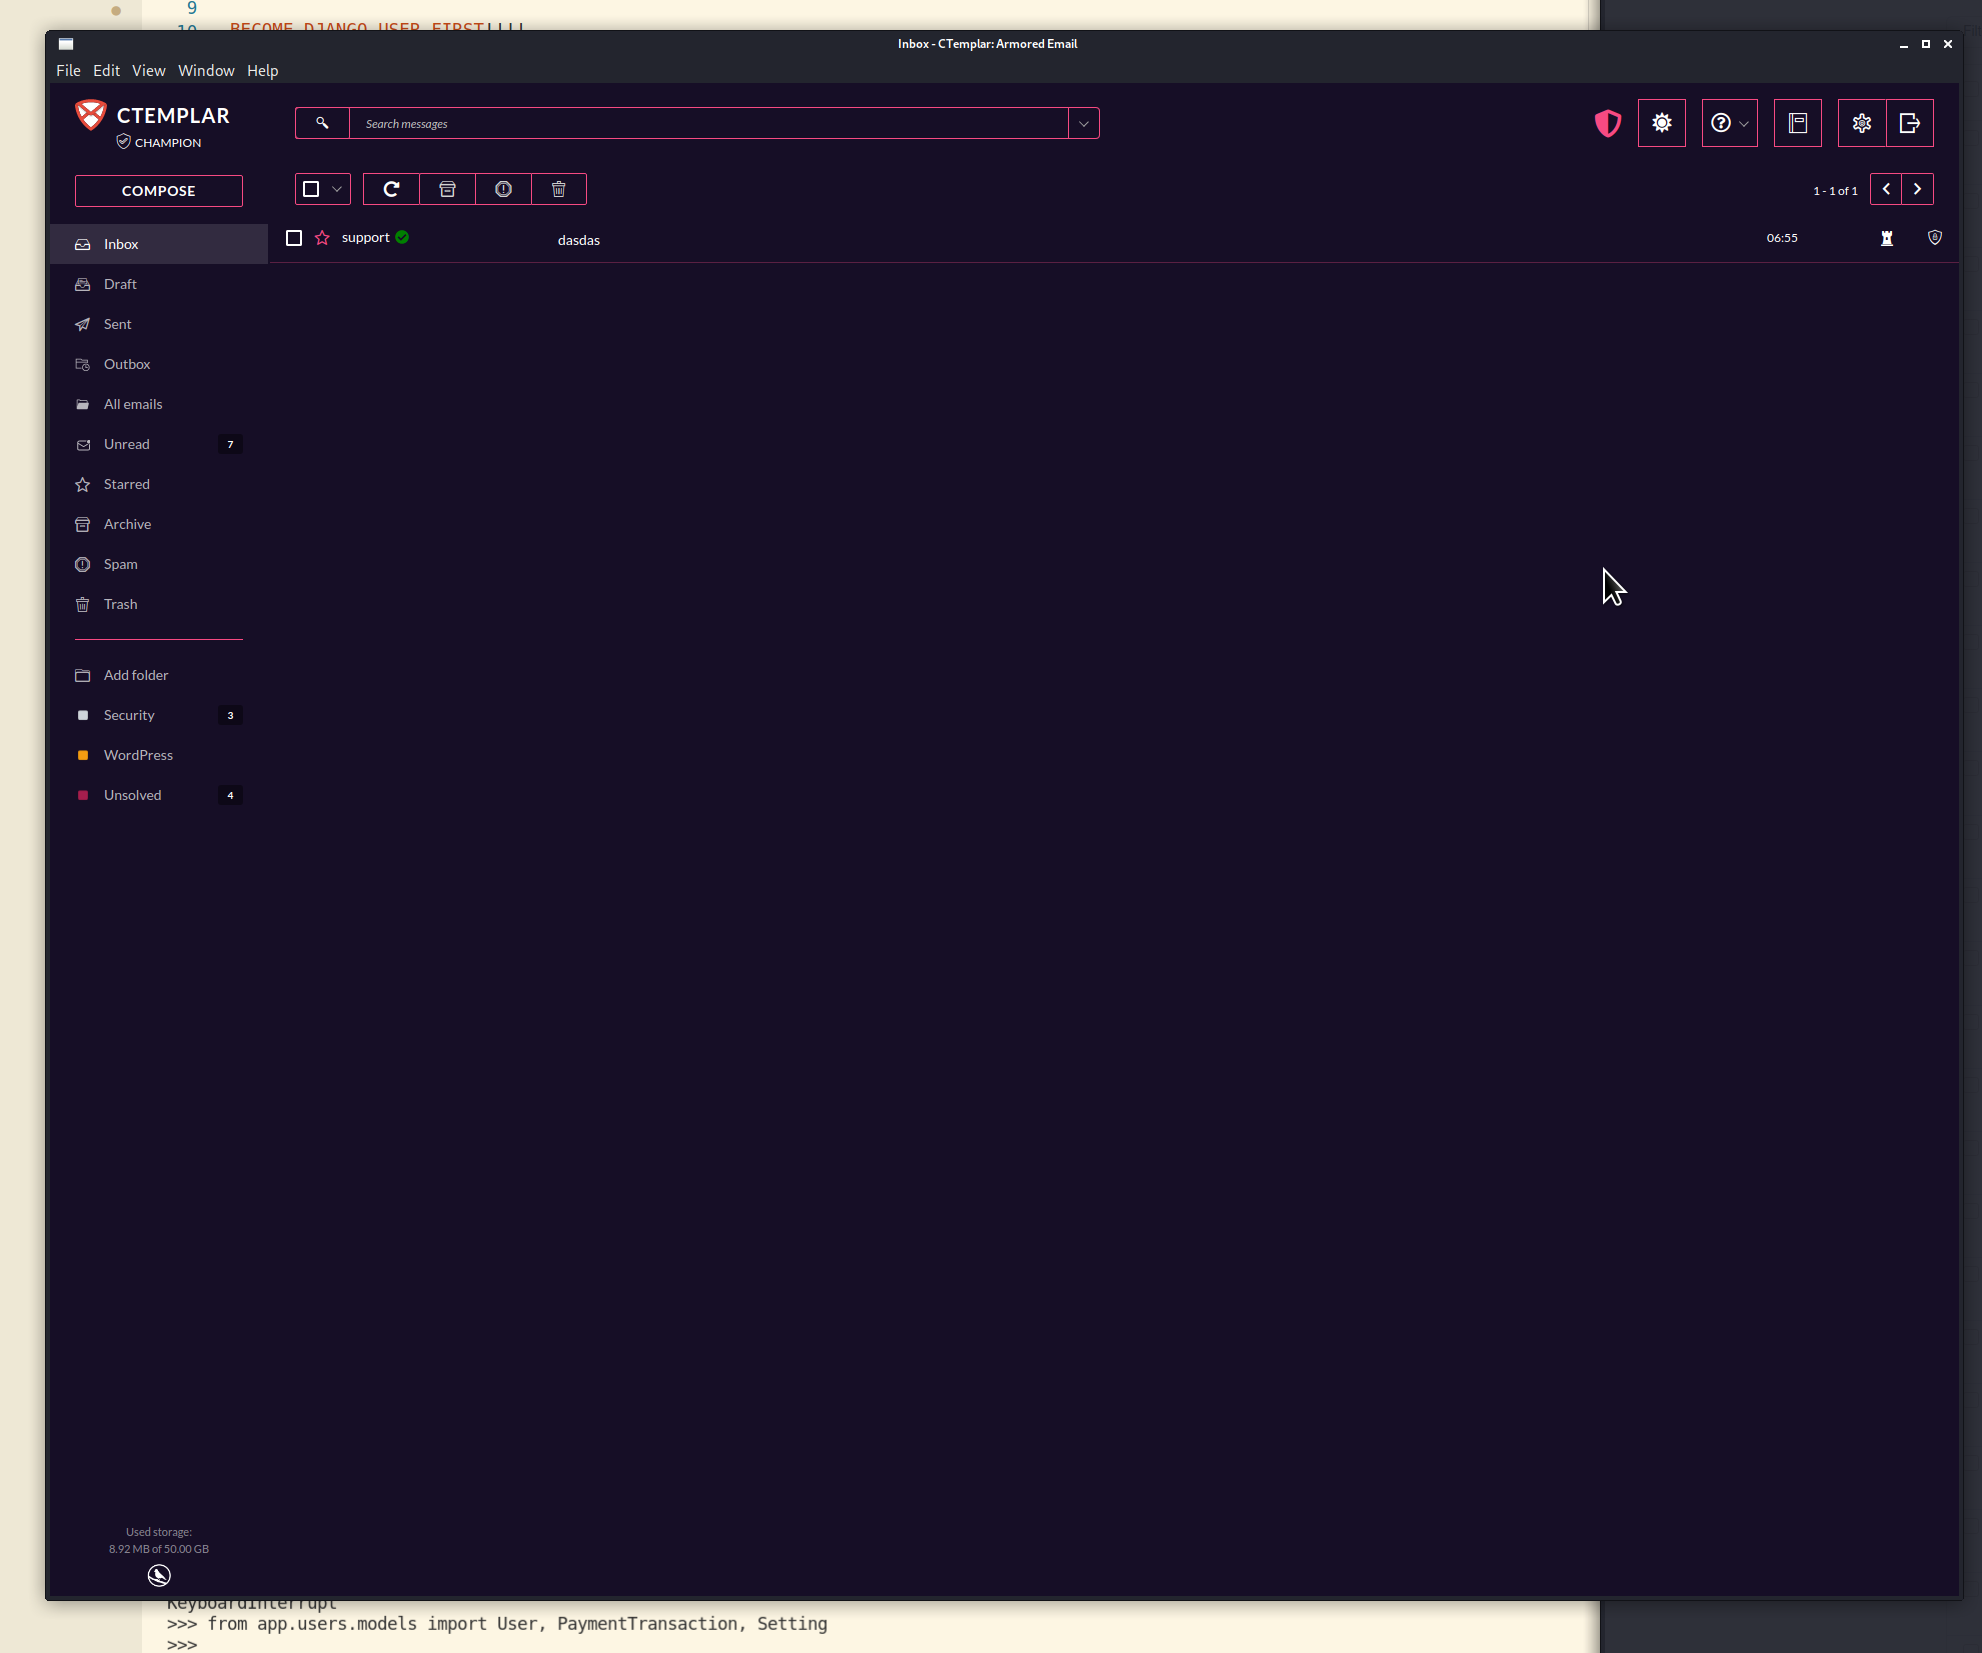Check the checkbox on the support email
Image resolution: width=1982 pixels, height=1653 pixels.
pos(293,238)
